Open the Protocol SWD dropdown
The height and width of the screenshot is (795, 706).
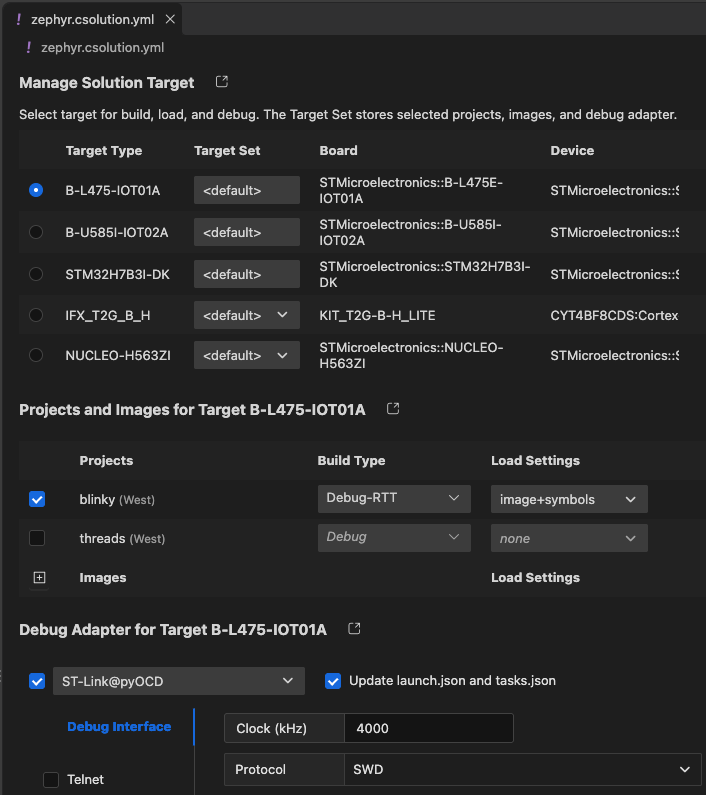pos(522,769)
